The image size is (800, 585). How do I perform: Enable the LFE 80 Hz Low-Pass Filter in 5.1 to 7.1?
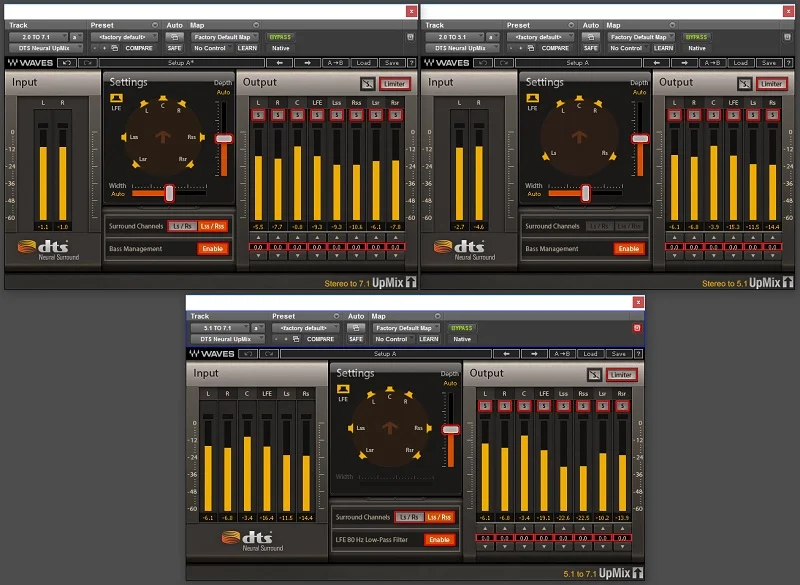439,540
